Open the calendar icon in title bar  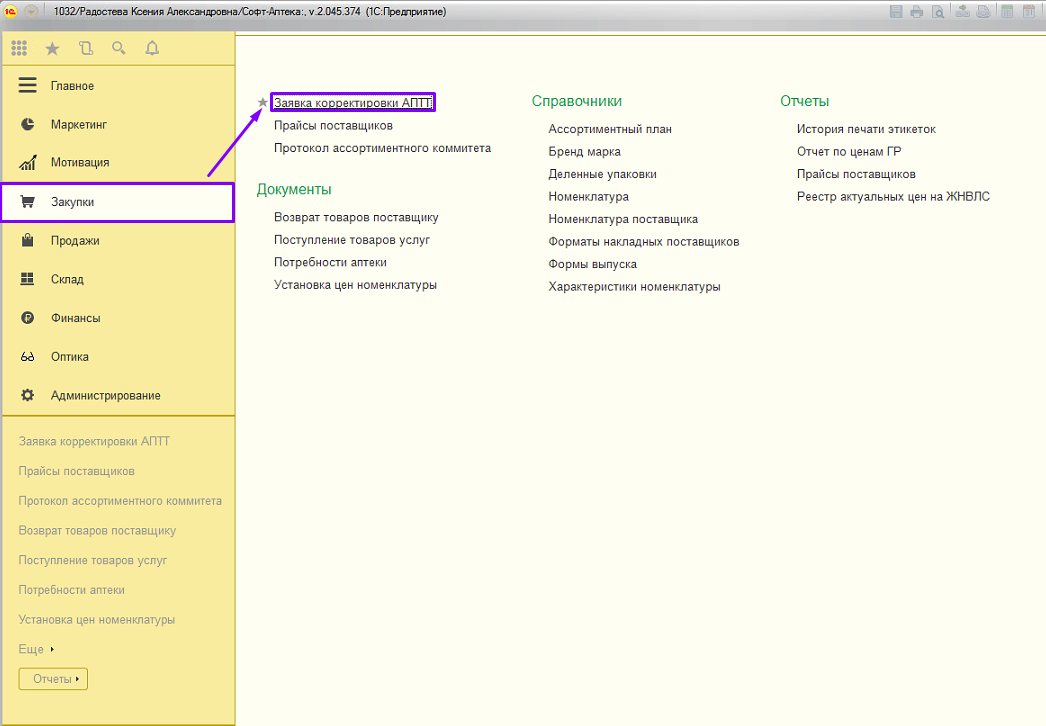(x=1029, y=12)
